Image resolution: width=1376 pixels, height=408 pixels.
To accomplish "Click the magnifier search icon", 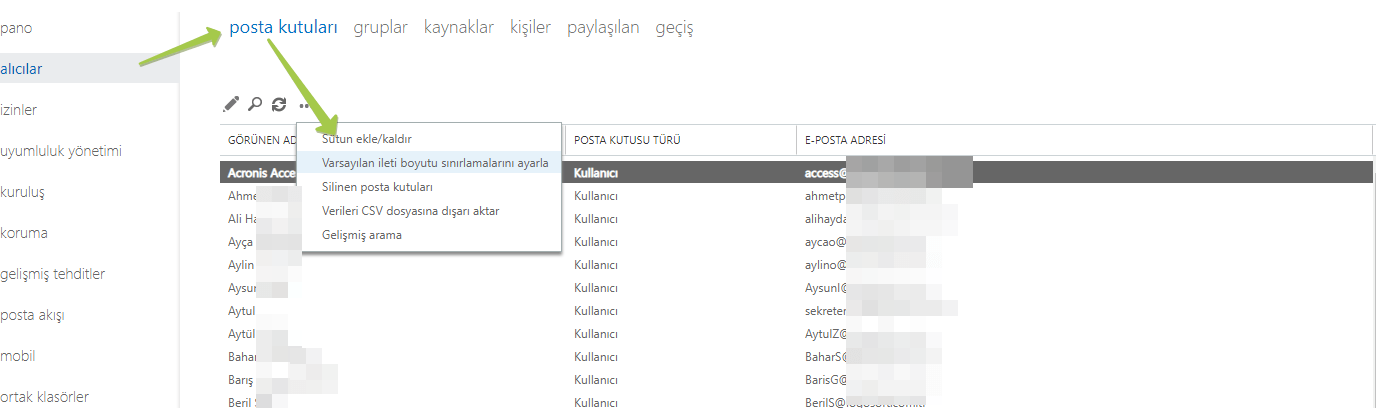I will [255, 103].
